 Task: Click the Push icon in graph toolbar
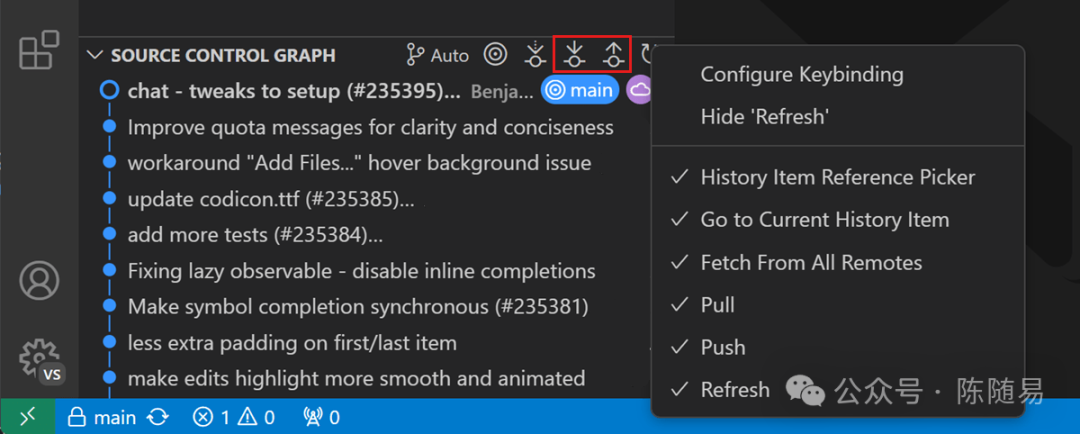point(613,54)
